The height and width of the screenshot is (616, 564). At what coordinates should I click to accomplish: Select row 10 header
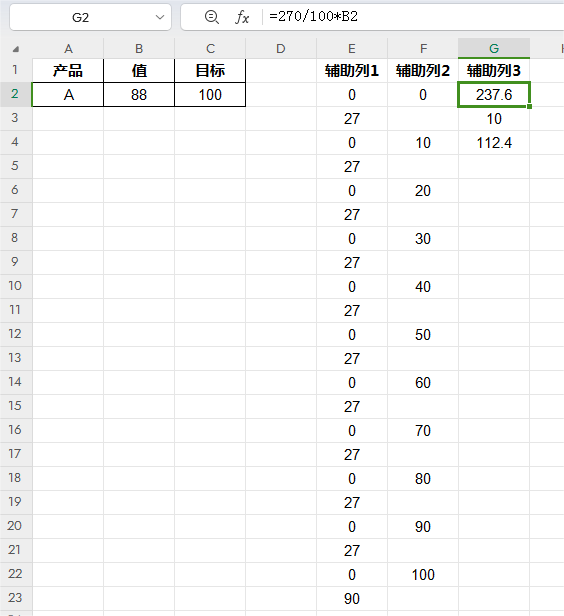coord(16,286)
